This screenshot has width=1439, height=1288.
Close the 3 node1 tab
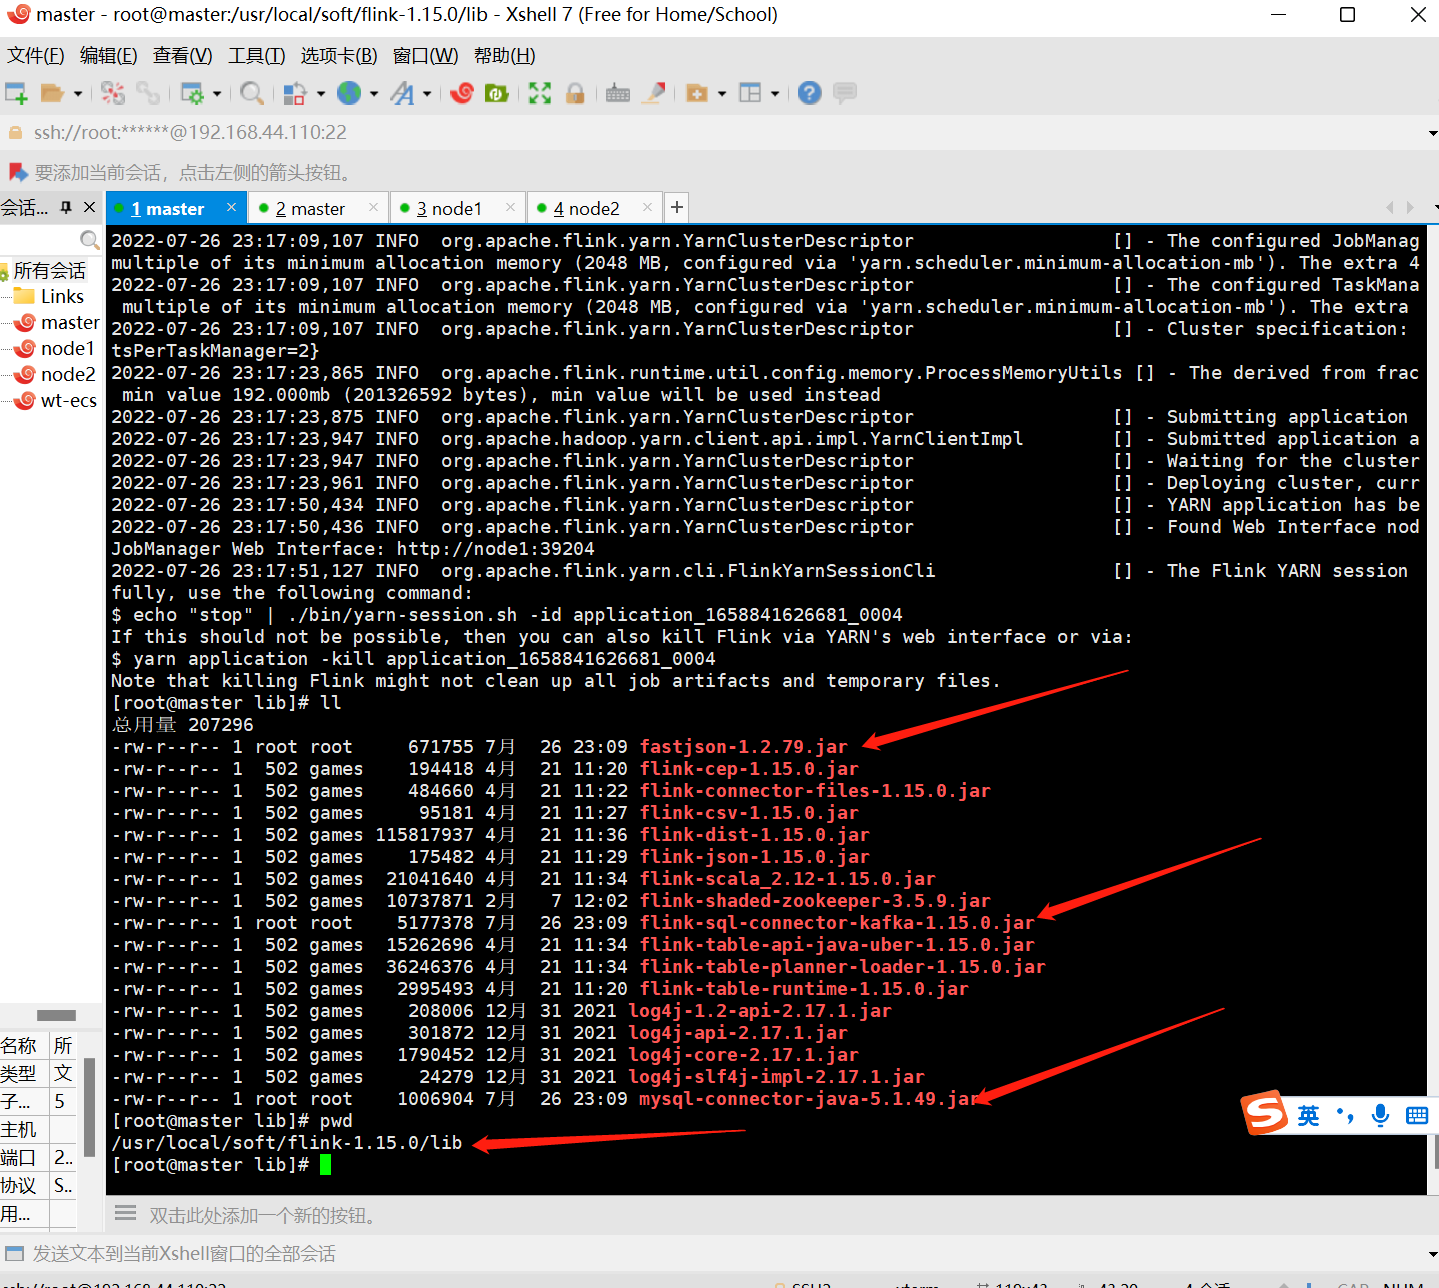click(510, 207)
